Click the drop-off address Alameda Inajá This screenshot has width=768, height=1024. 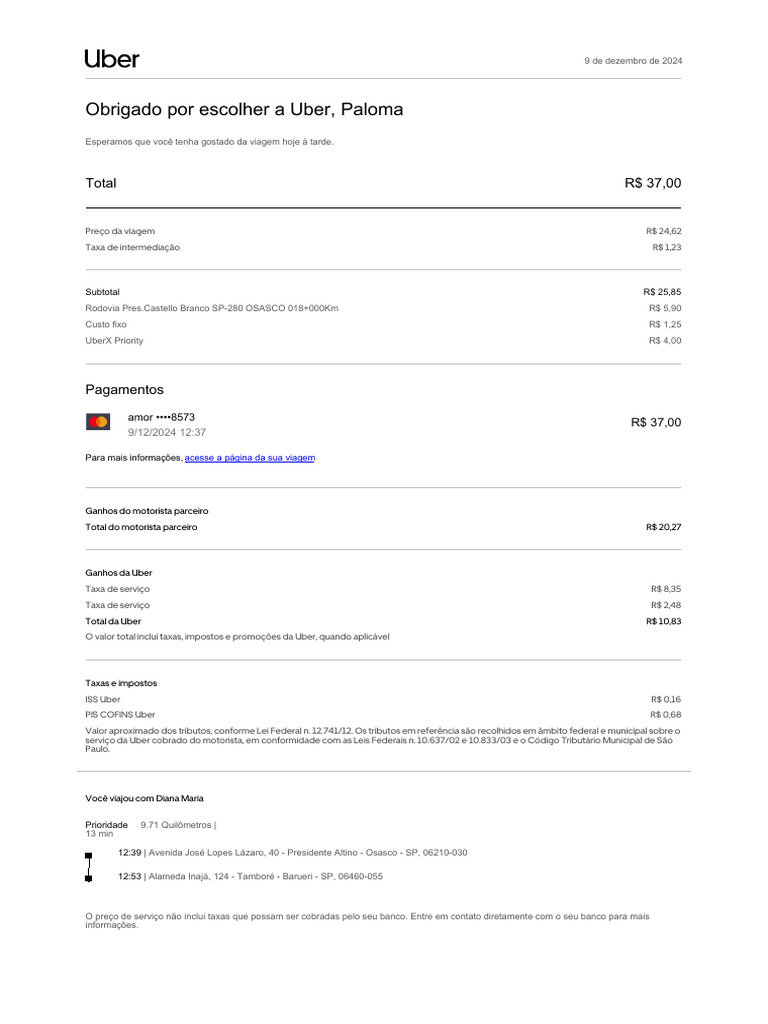[x=264, y=877]
